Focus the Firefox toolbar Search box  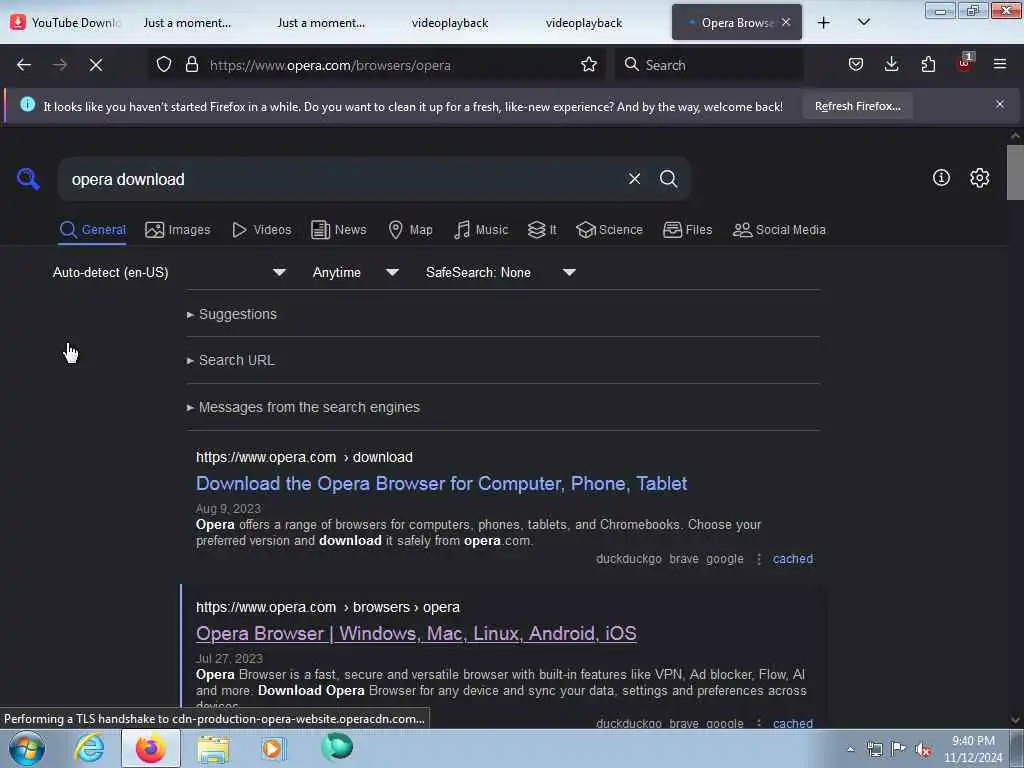(709, 65)
